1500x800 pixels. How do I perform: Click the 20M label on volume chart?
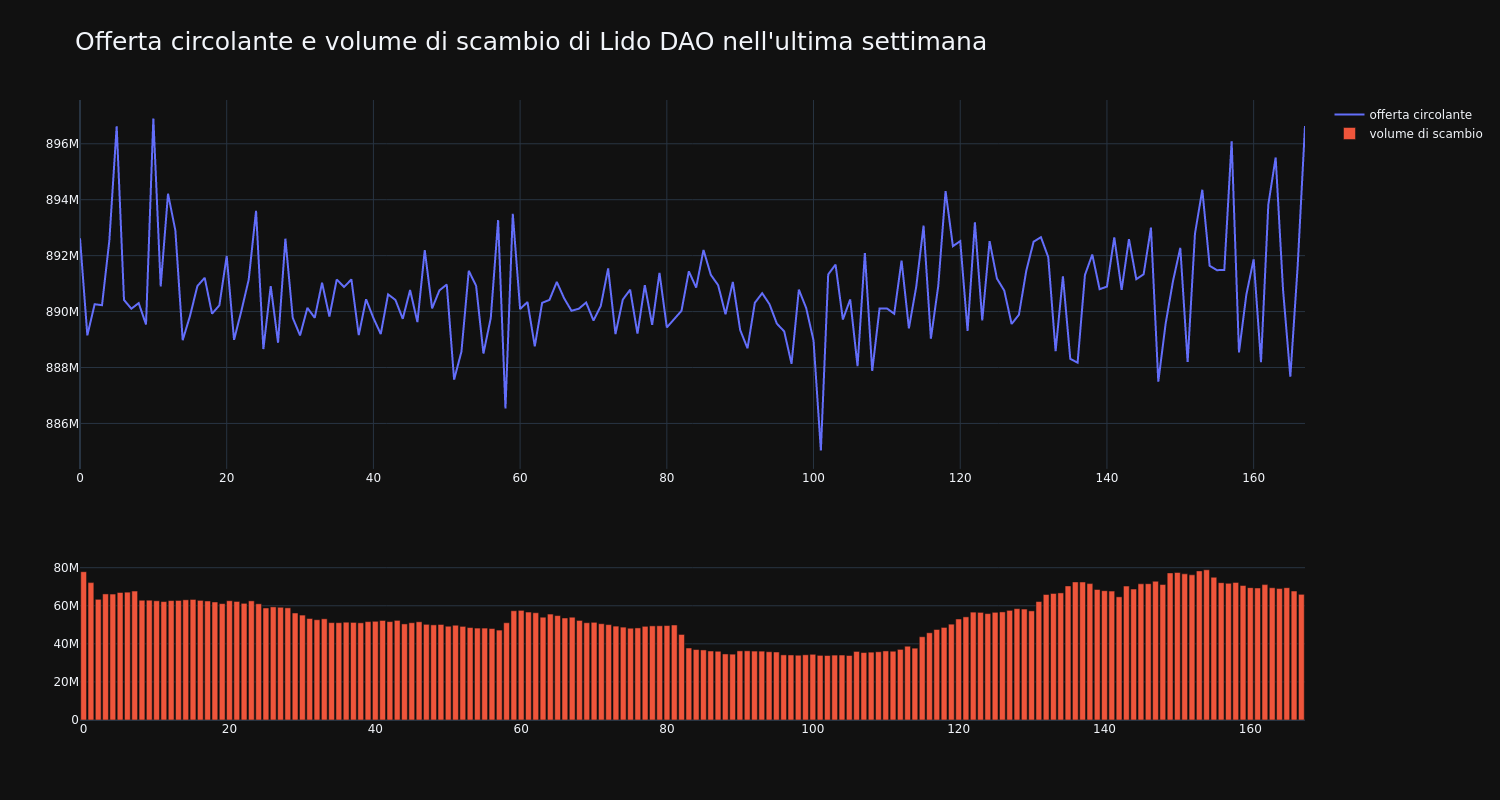point(66,682)
